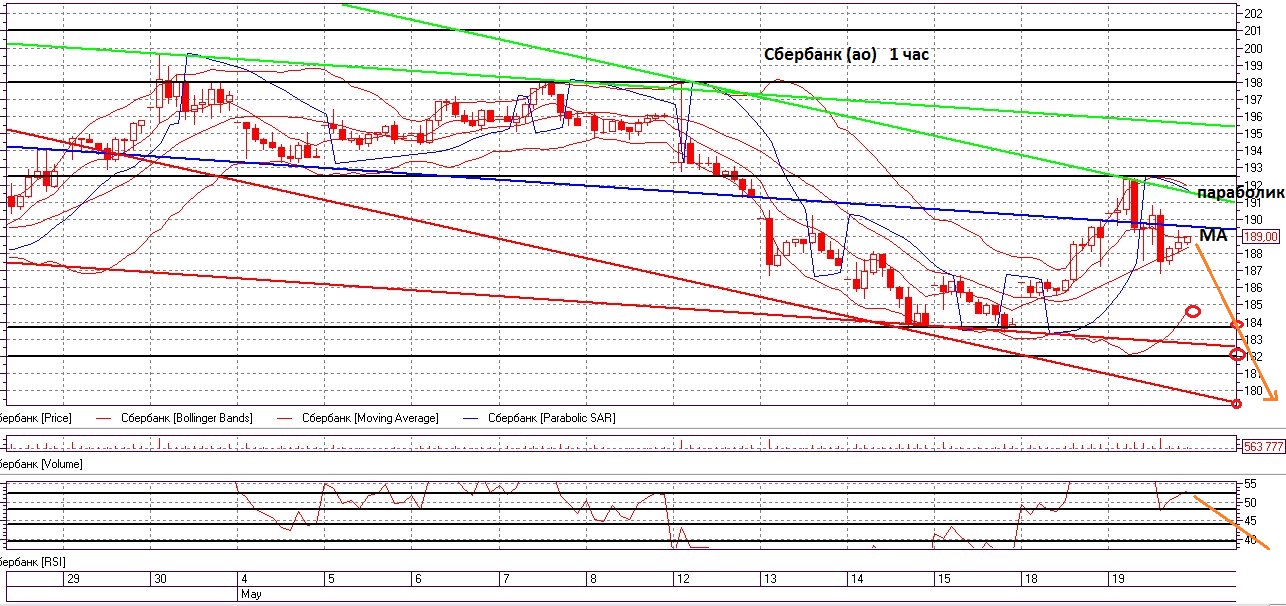Click price level 180 on the price axis

1254,391
